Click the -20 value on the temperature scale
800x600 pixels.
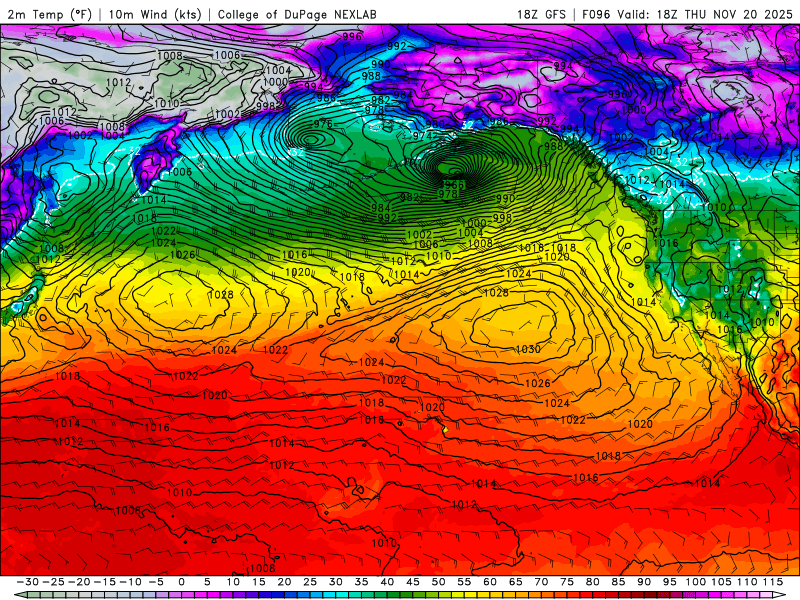point(79,582)
